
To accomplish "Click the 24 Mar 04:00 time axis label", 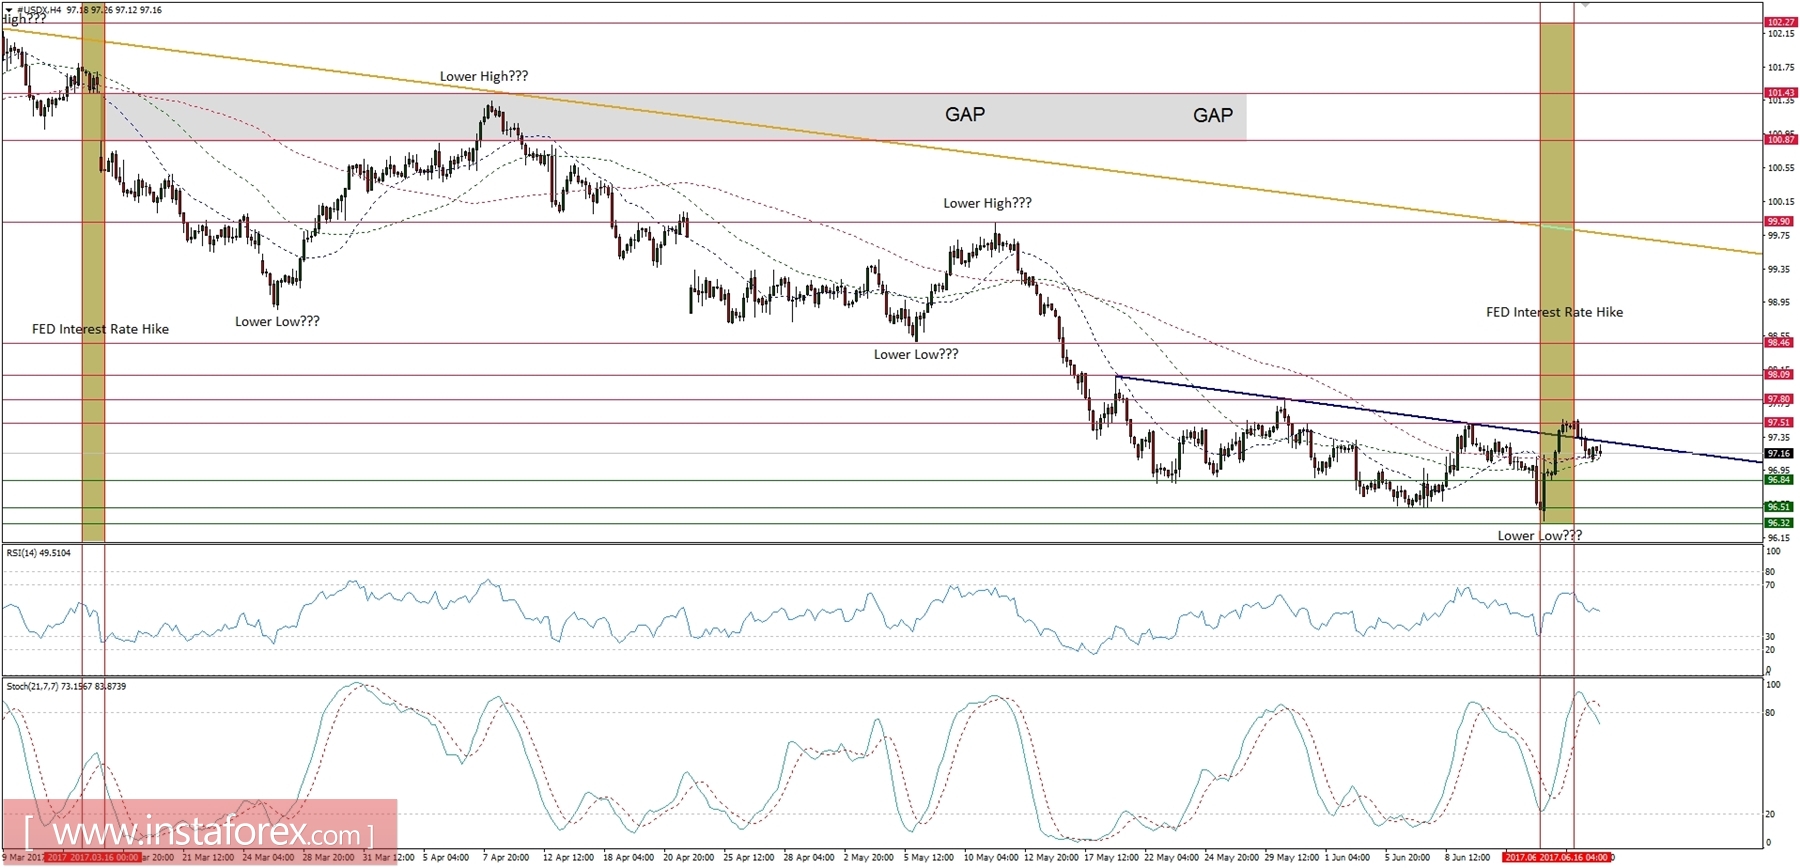I will [x=268, y=858].
